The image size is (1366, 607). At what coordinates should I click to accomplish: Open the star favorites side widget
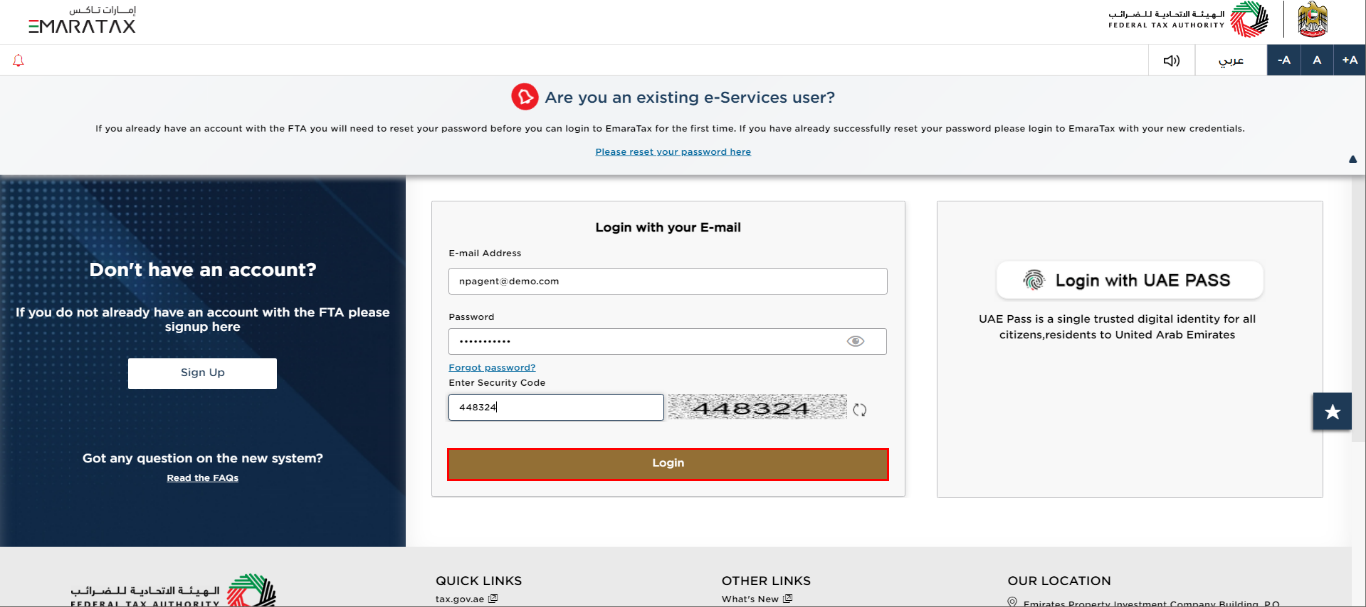click(1332, 411)
